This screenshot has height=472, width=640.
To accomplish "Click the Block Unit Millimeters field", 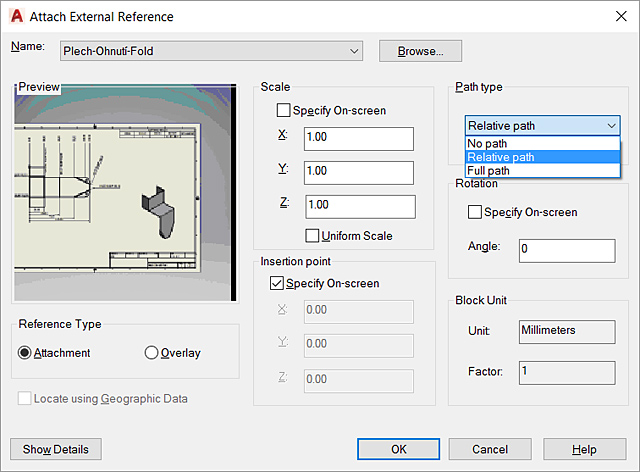I will 567,332.
